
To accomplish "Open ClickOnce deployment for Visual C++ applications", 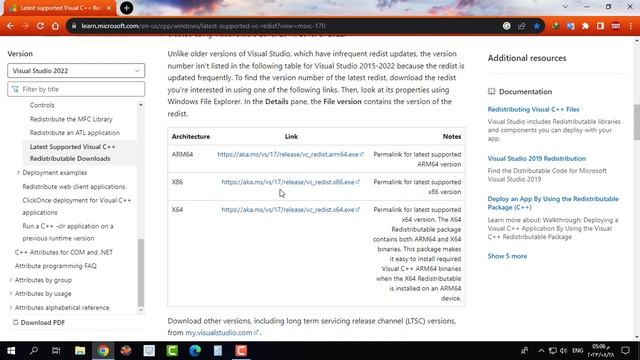I will coord(77,206).
